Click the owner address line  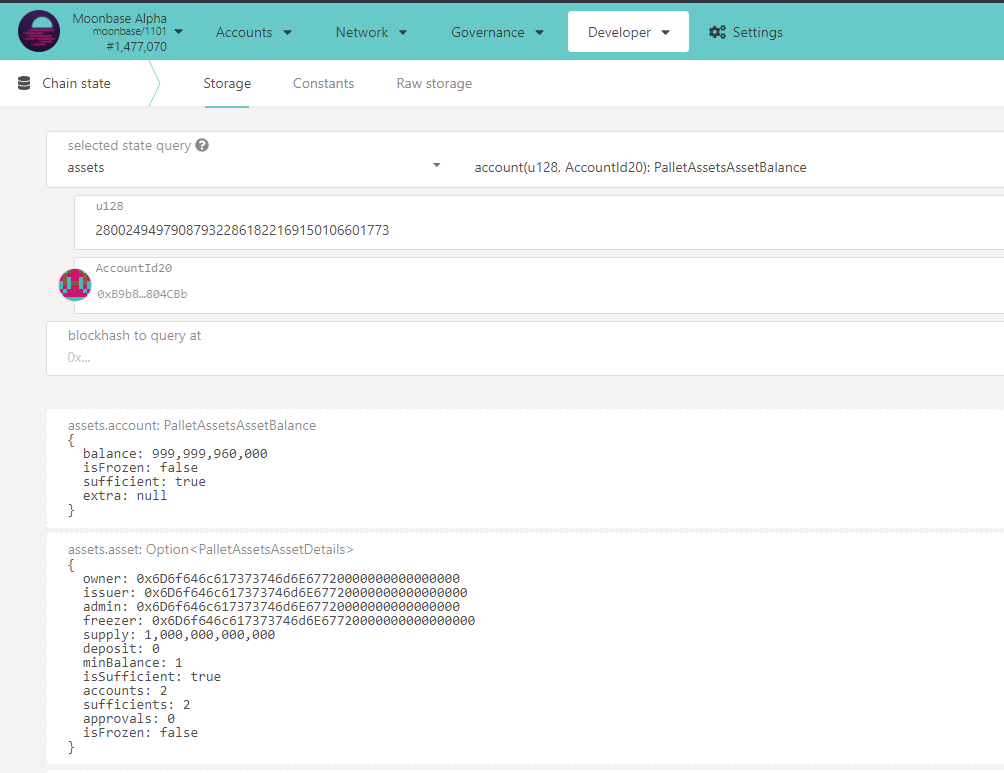[x=271, y=579]
